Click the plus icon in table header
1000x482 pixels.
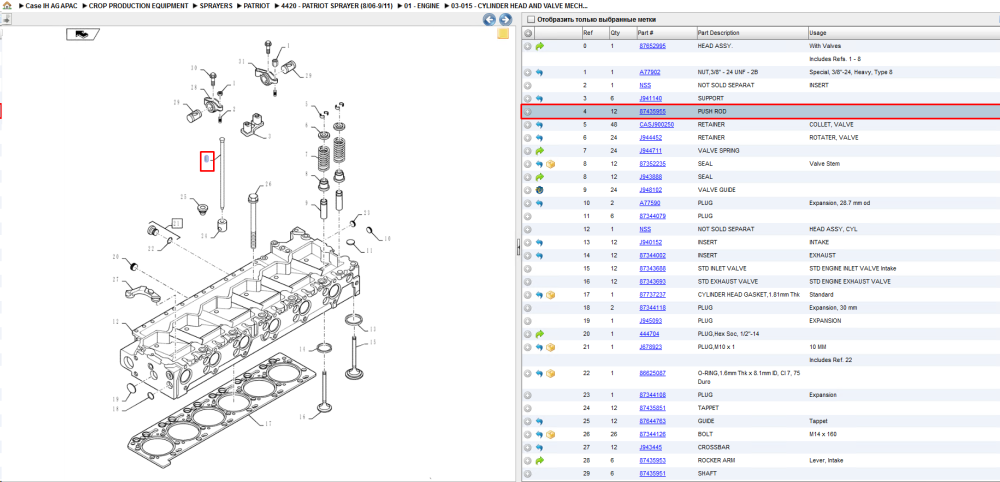(x=528, y=33)
